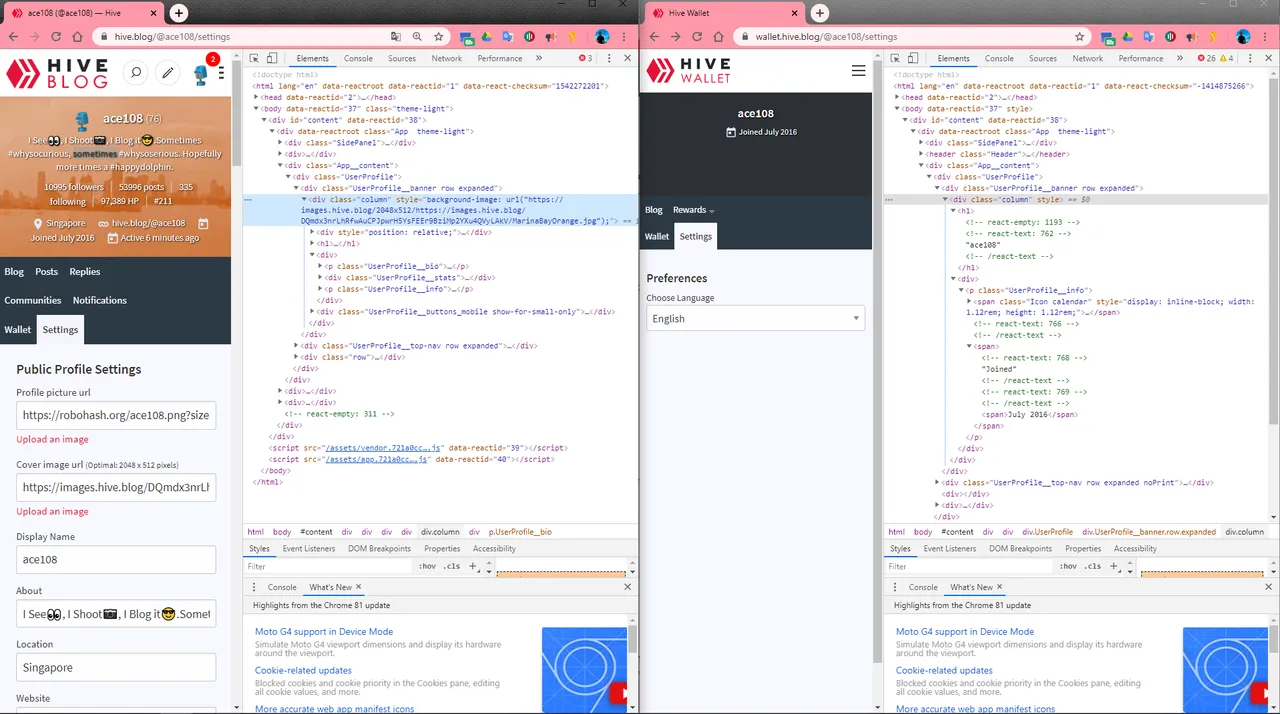
Task: Open Accessibility tab in right DevTools
Action: pyautogui.click(x=1136, y=548)
